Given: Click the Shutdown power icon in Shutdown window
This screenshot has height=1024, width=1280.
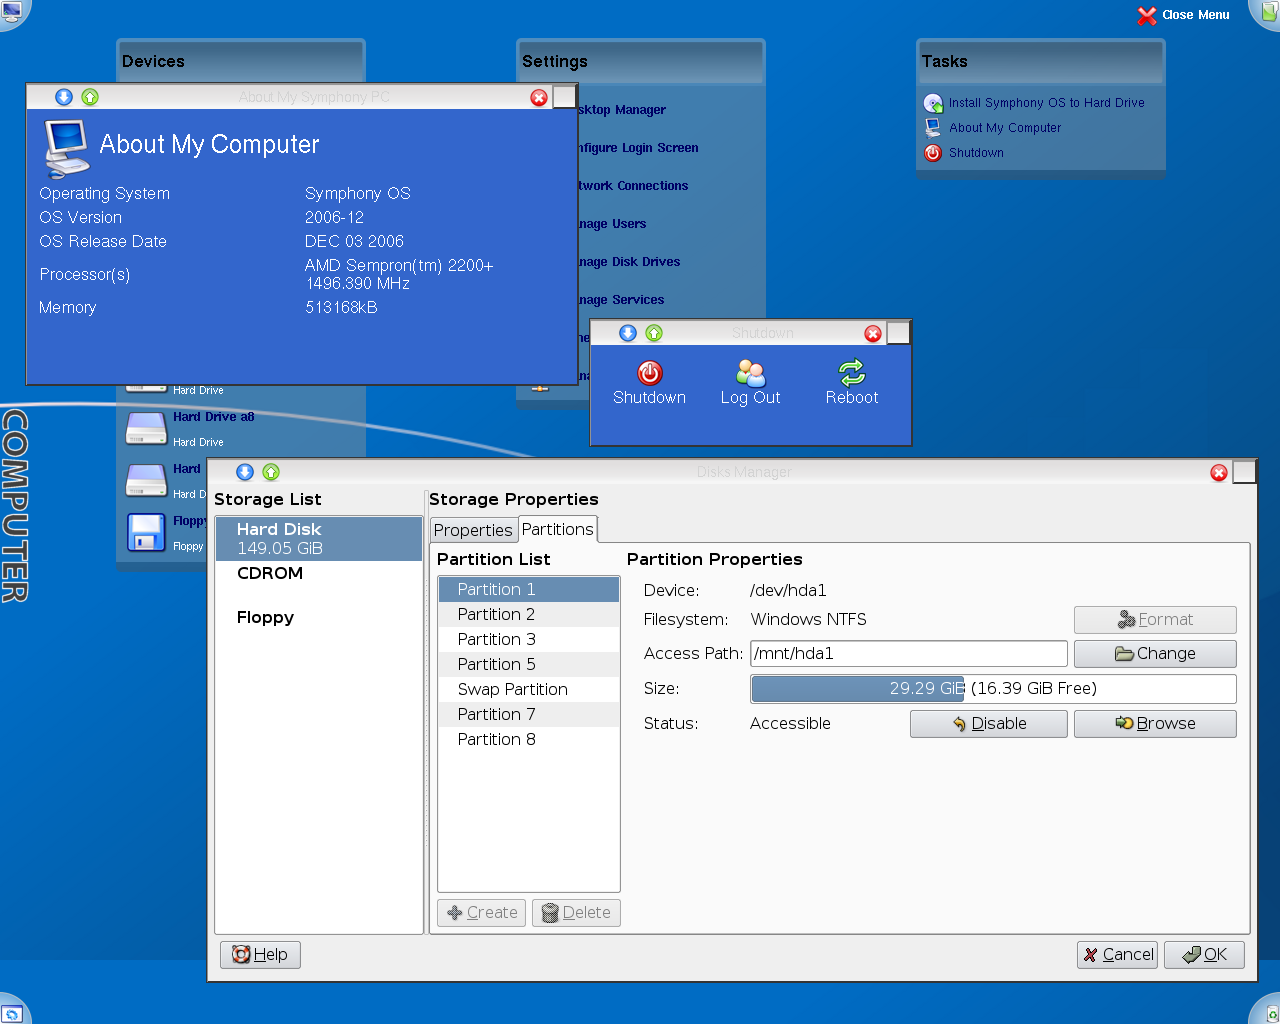Looking at the screenshot, I should [x=650, y=373].
